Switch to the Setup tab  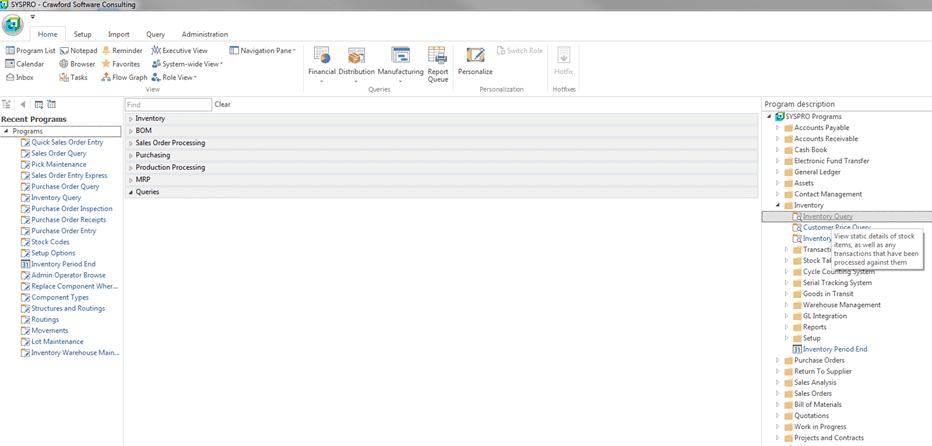click(x=83, y=34)
